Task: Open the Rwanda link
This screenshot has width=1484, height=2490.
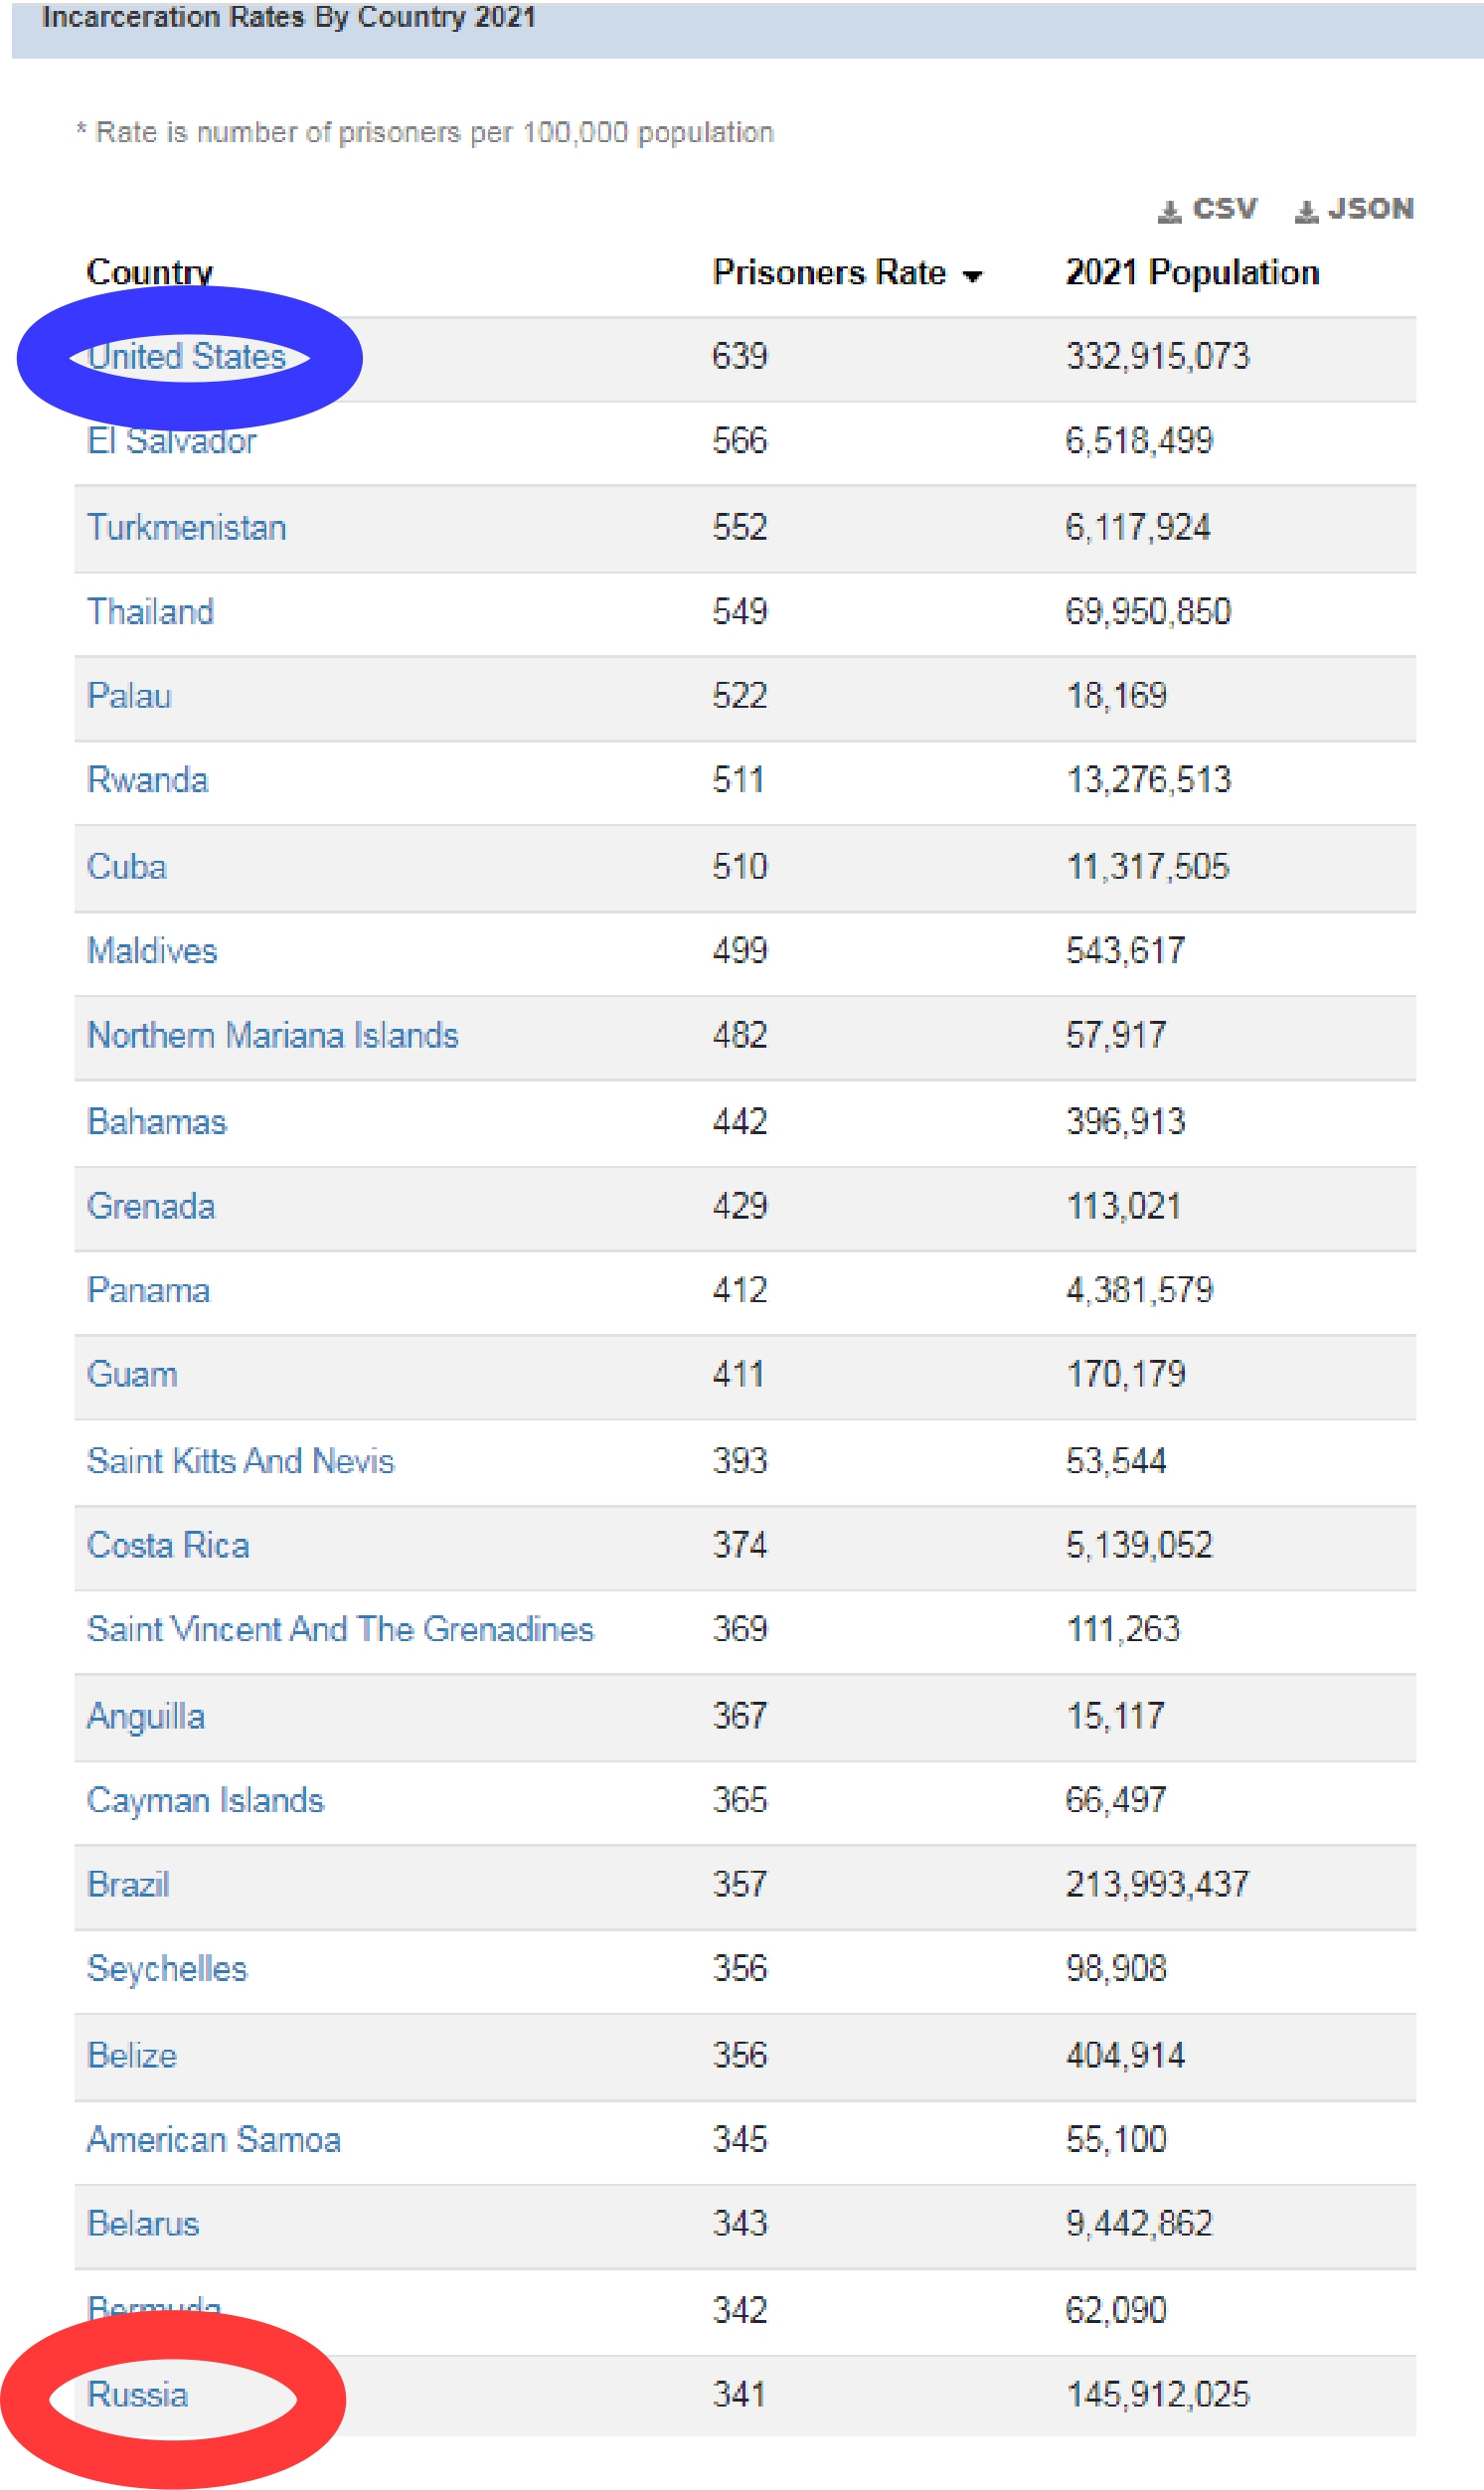Action: [147, 779]
